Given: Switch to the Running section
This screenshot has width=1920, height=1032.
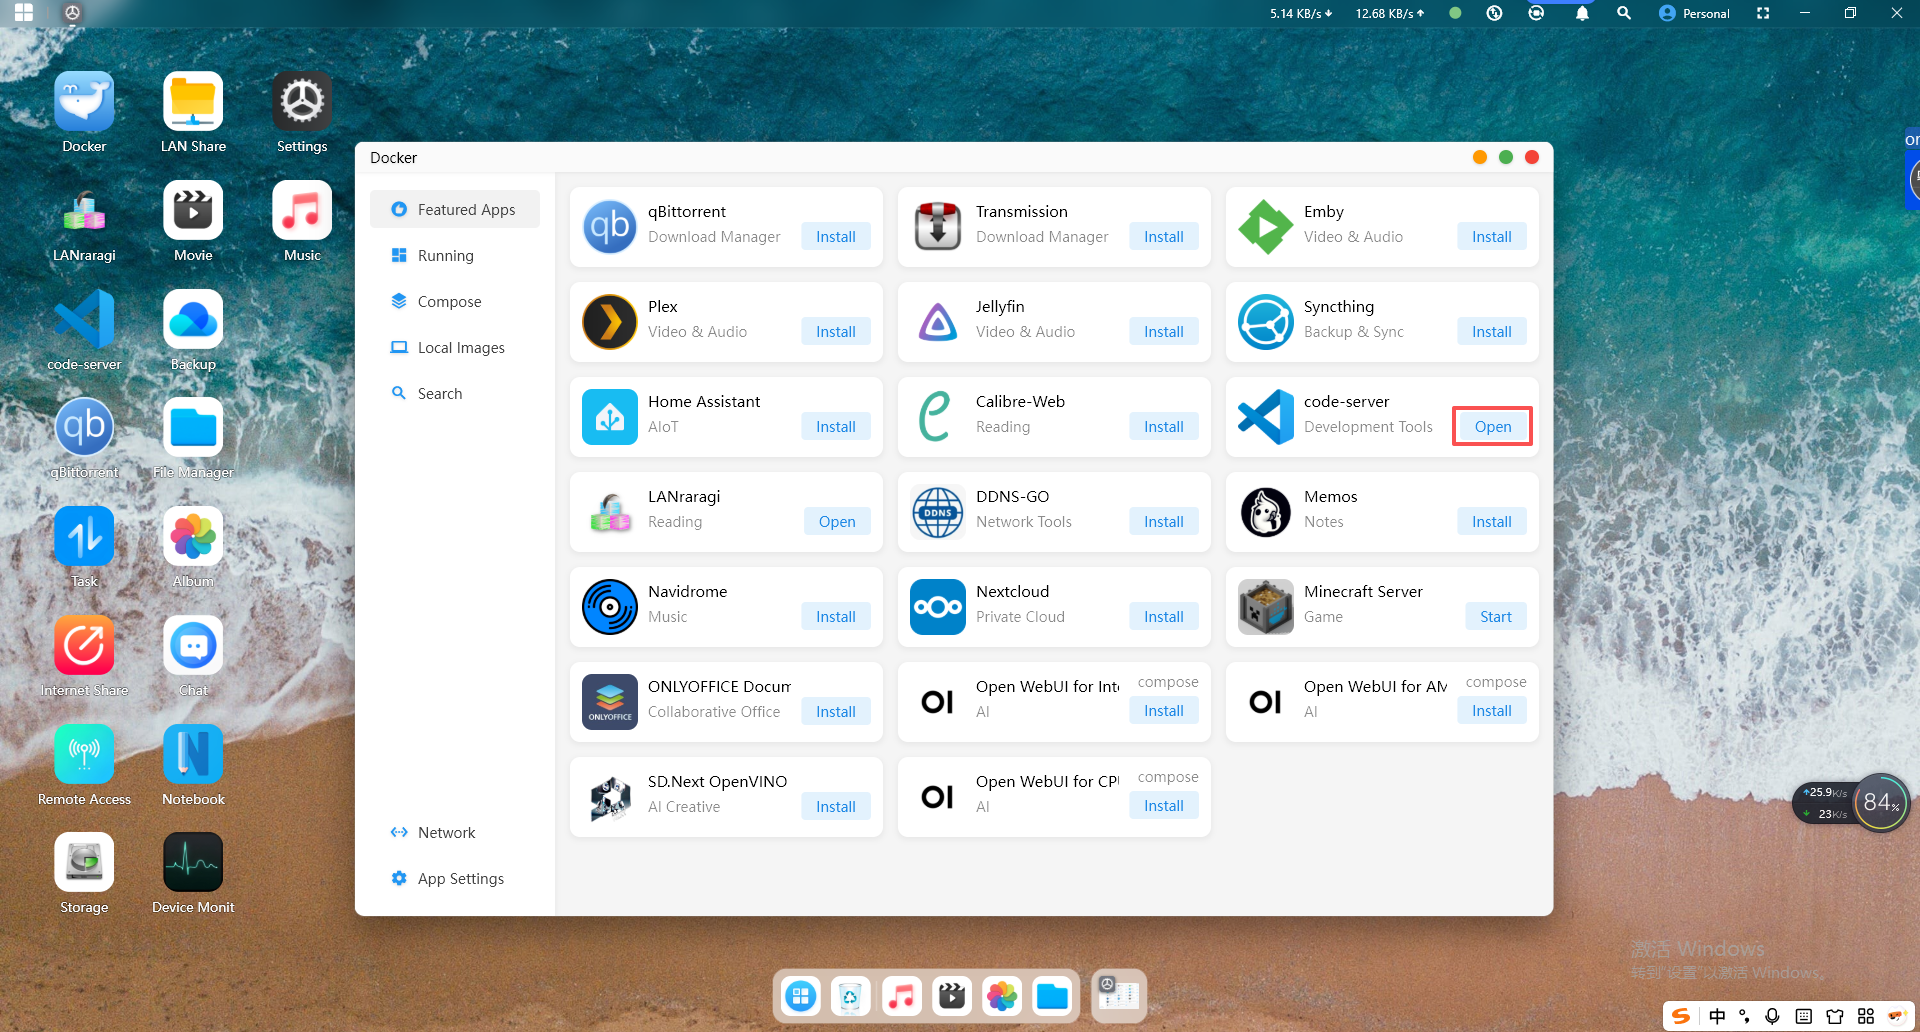Looking at the screenshot, I should click(455, 255).
